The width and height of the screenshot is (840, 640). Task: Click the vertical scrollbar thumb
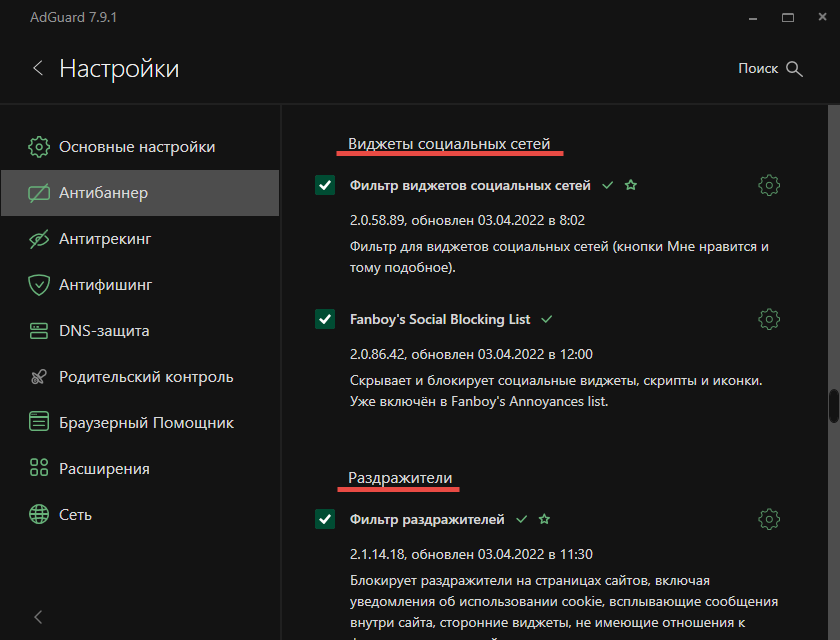click(x=834, y=406)
